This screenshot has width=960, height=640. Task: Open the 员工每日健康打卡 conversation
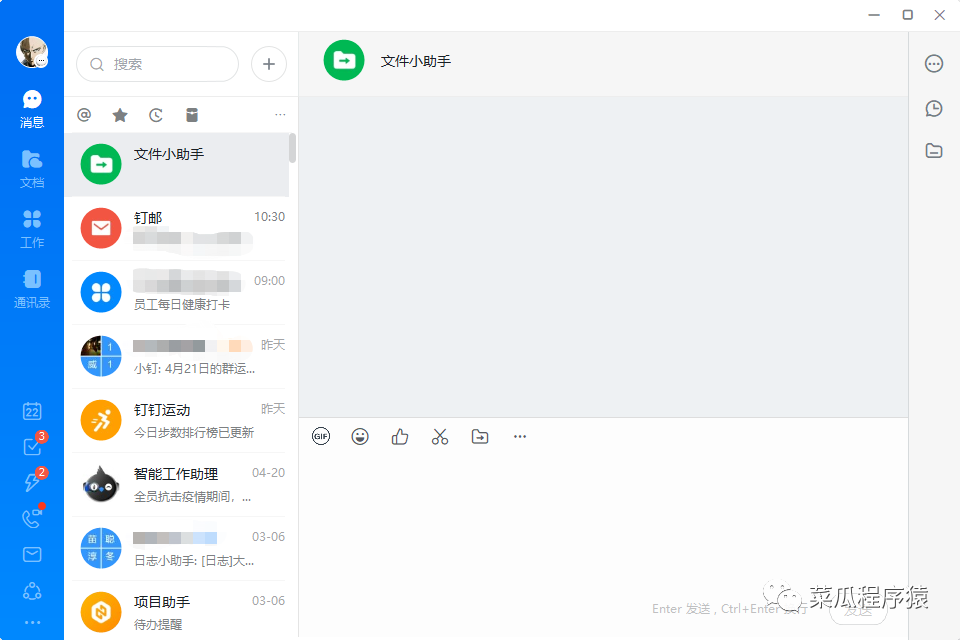pyautogui.click(x=176, y=292)
